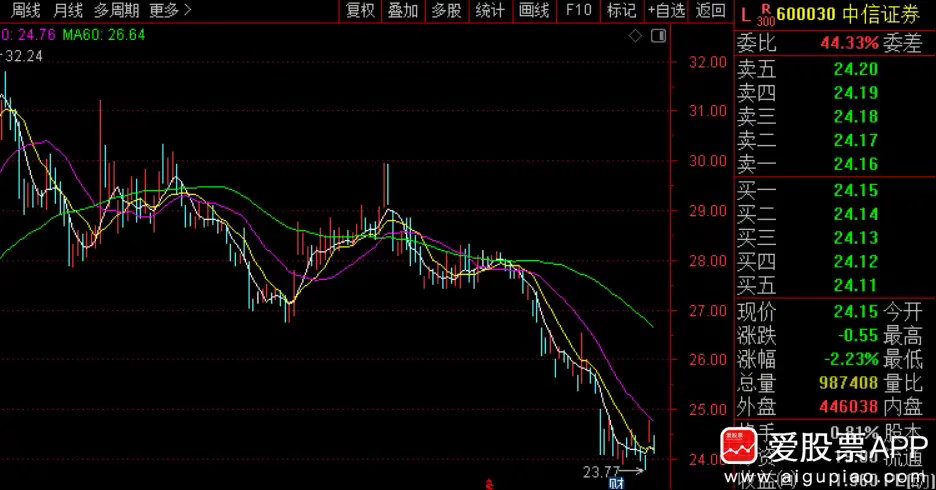The width and height of the screenshot is (936, 490).
Task: Switch to weekly chart 周线
Action: [x=26, y=10]
